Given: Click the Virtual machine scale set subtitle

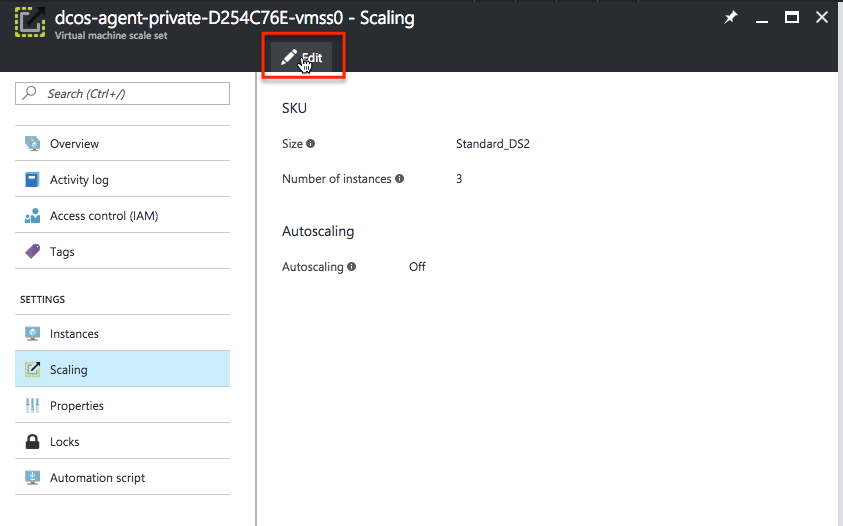Looking at the screenshot, I should point(111,35).
